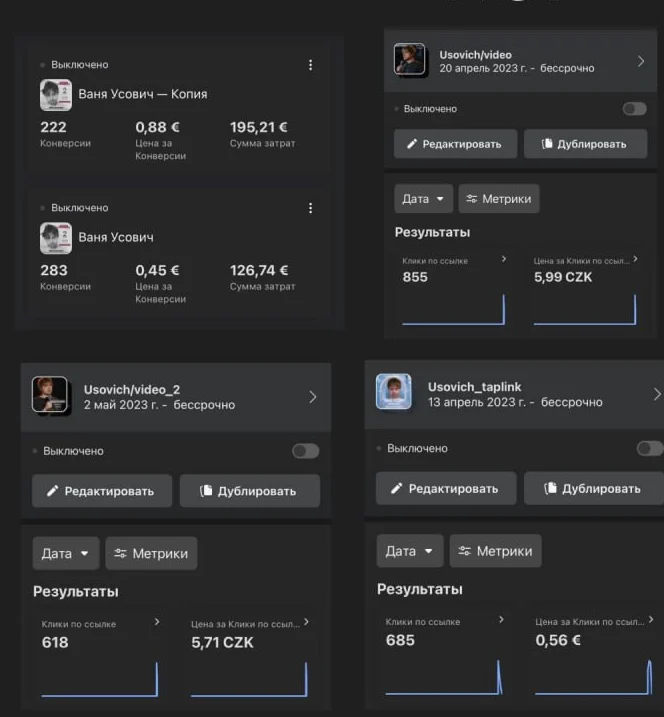Expand Клики по ссылке 685 metric arrow
Image resolution: width=664 pixels, height=717 pixels.
[x=502, y=619]
